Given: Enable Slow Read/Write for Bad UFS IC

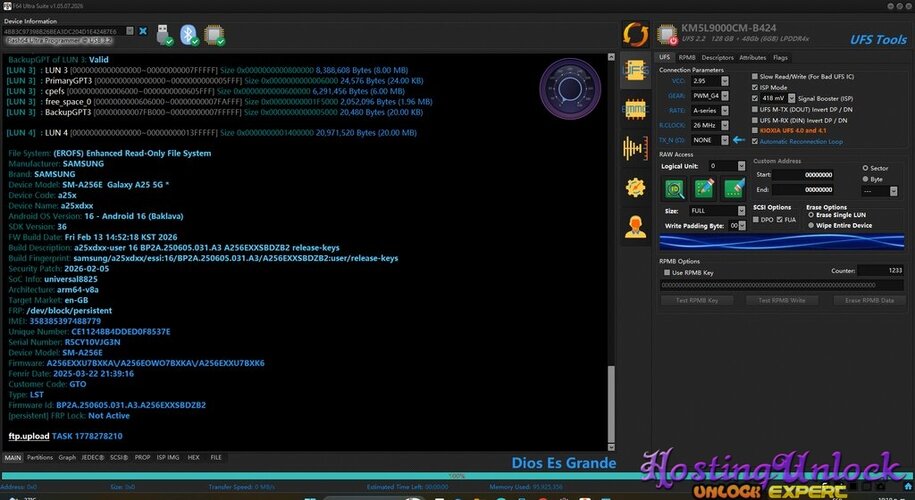Looking at the screenshot, I should (x=755, y=76).
